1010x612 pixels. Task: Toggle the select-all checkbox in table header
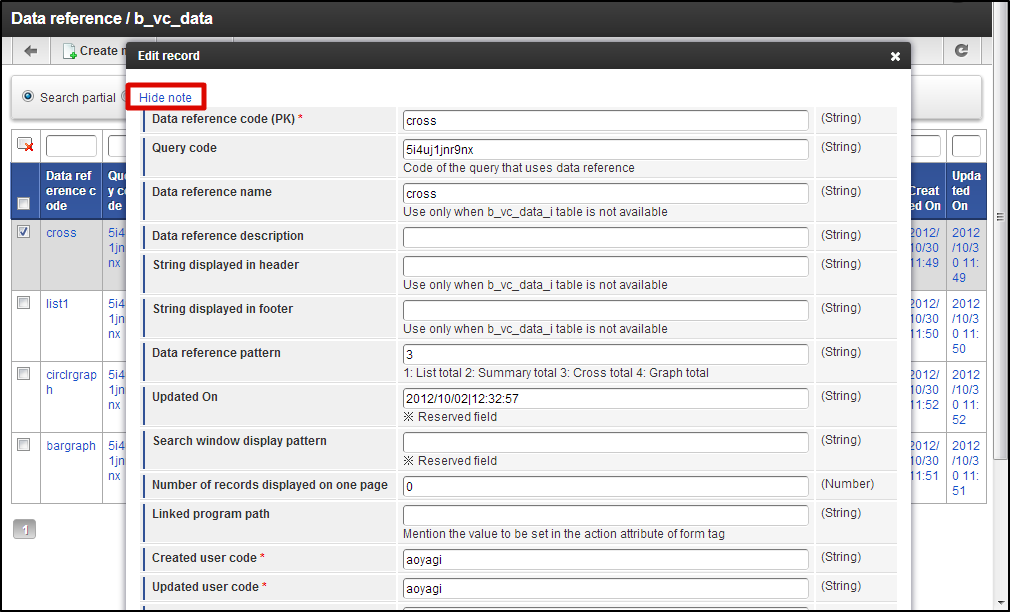tap(24, 204)
